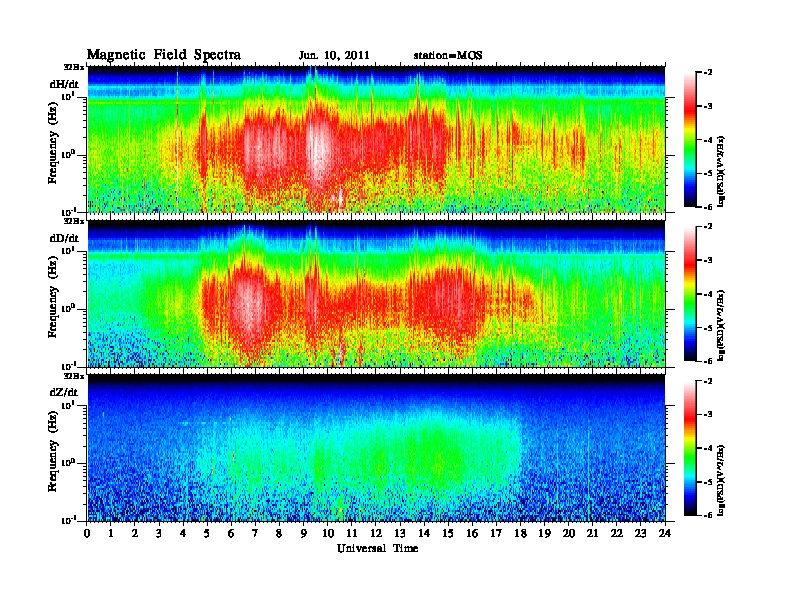Viewport: 792px width, 612px height.
Task: Click the "-6" tick on dH/dt color bar
Action: [x=708, y=207]
